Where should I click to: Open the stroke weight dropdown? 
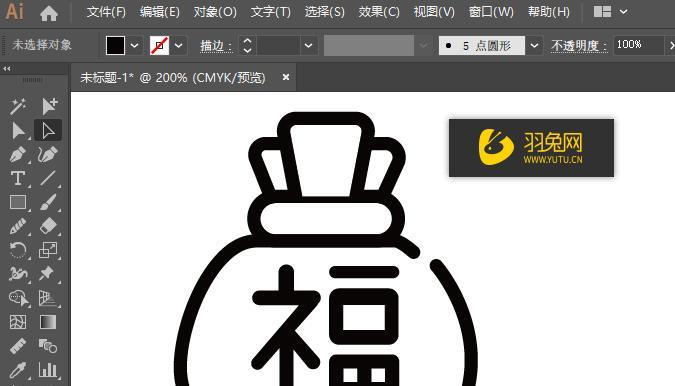[308, 46]
